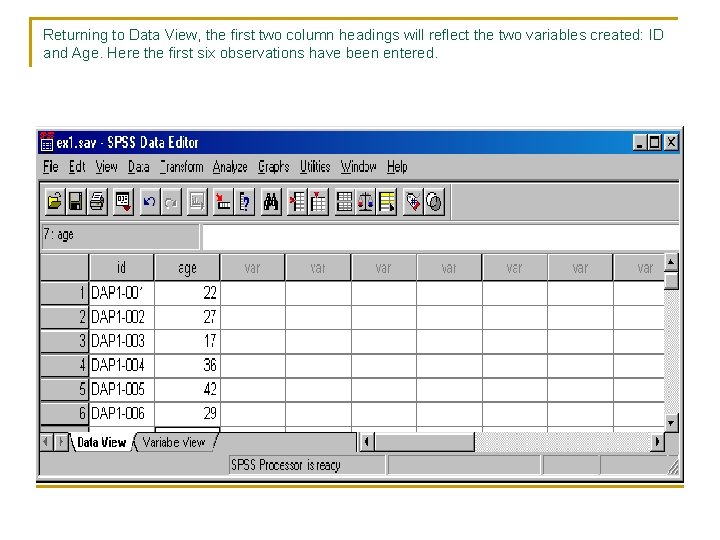Image resolution: width=720 pixels, height=540 pixels.
Task: Click the Go to Case icon
Action: (x=224, y=202)
